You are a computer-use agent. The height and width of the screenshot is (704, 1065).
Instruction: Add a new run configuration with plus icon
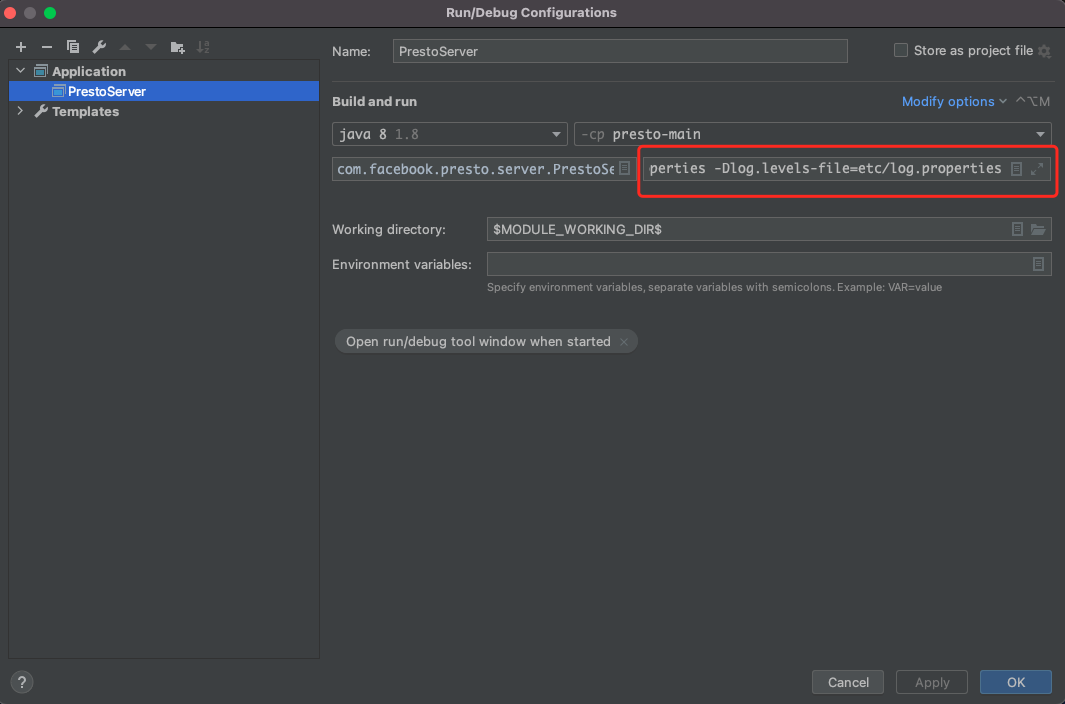21,47
